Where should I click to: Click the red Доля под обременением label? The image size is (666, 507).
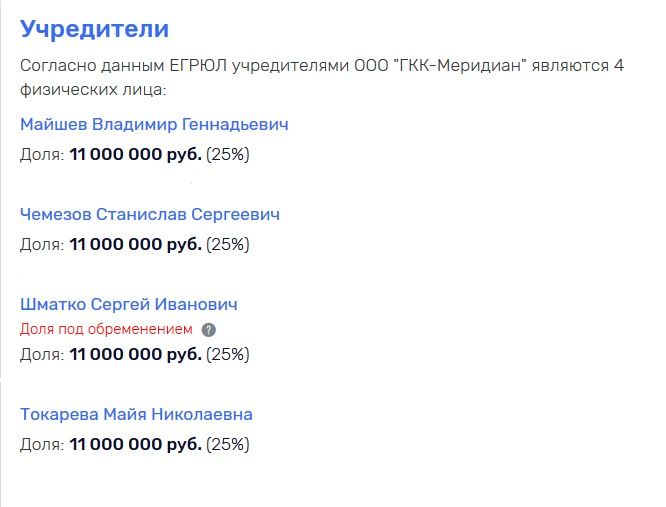point(106,329)
